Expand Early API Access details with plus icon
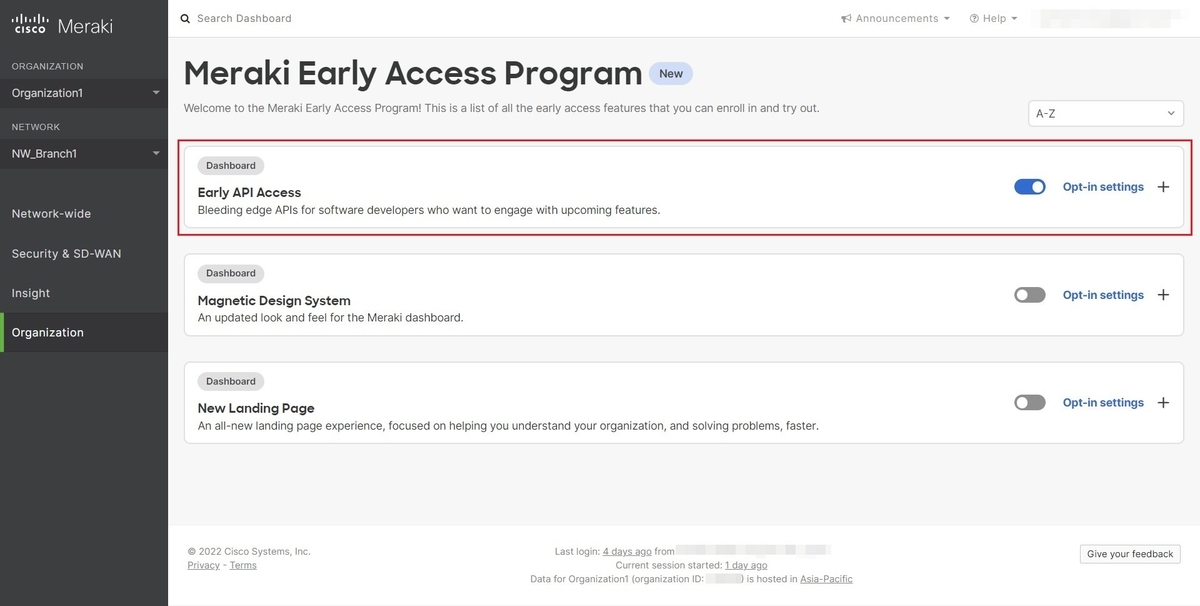Image resolution: width=1200 pixels, height=606 pixels. click(x=1163, y=186)
